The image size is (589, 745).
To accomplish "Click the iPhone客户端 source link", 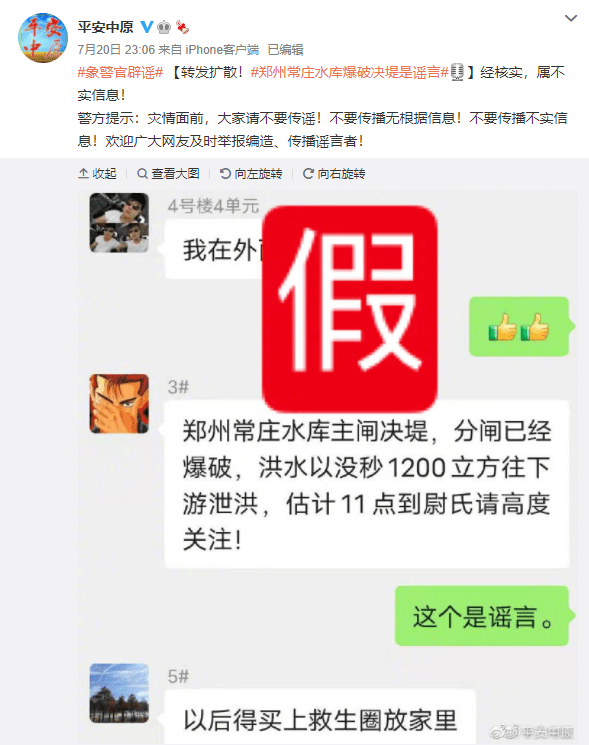I will click(x=222, y=49).
